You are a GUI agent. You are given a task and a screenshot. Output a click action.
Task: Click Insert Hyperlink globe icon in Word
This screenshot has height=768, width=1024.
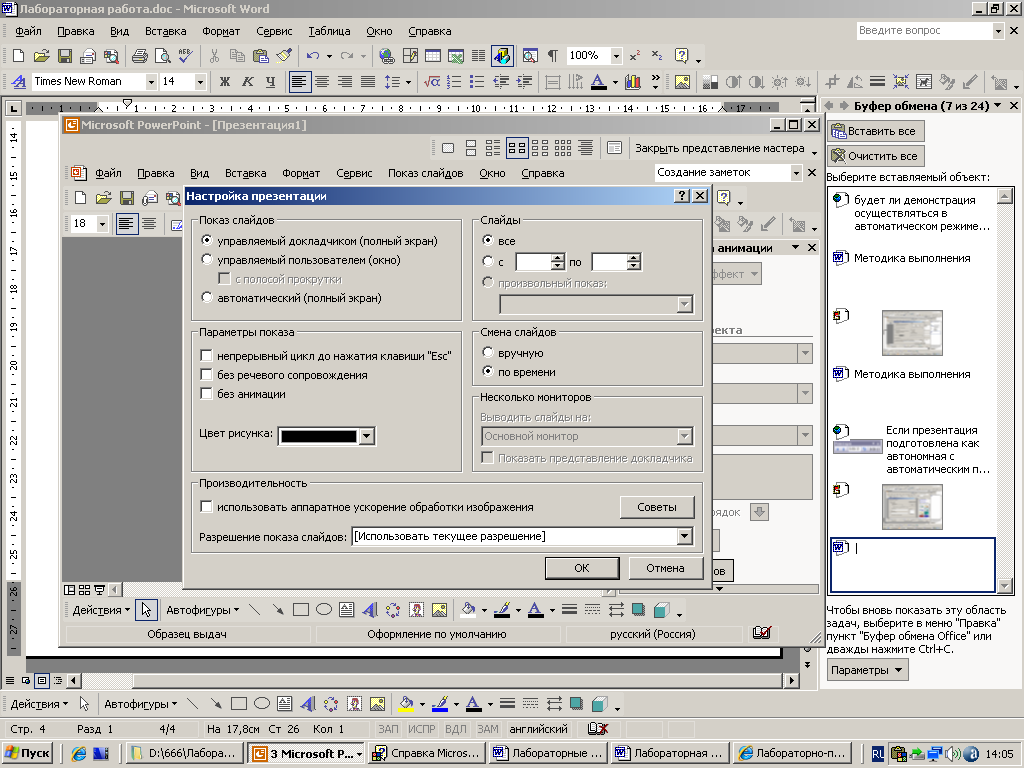pyautogui.click(x=387, y=56)
